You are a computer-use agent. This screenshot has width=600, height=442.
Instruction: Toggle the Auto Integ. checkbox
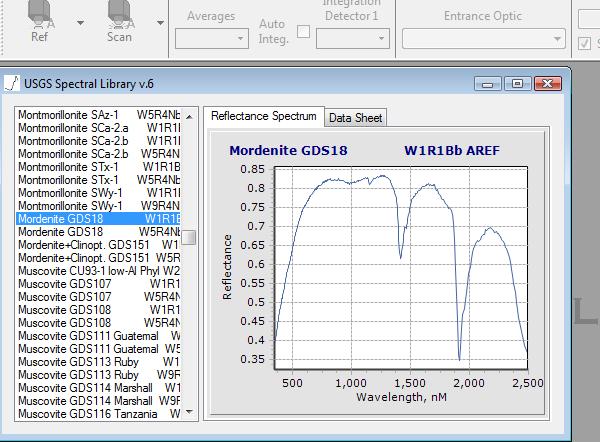[303, 31]
